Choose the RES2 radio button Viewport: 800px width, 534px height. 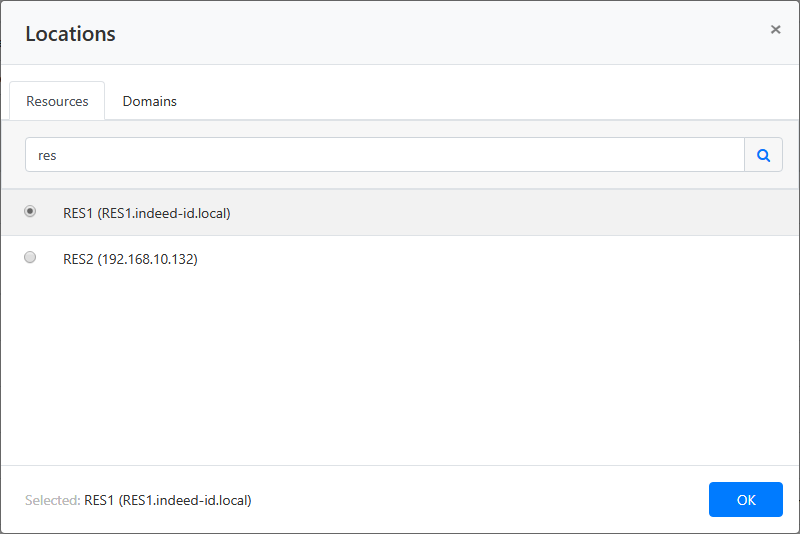point(30,258)
